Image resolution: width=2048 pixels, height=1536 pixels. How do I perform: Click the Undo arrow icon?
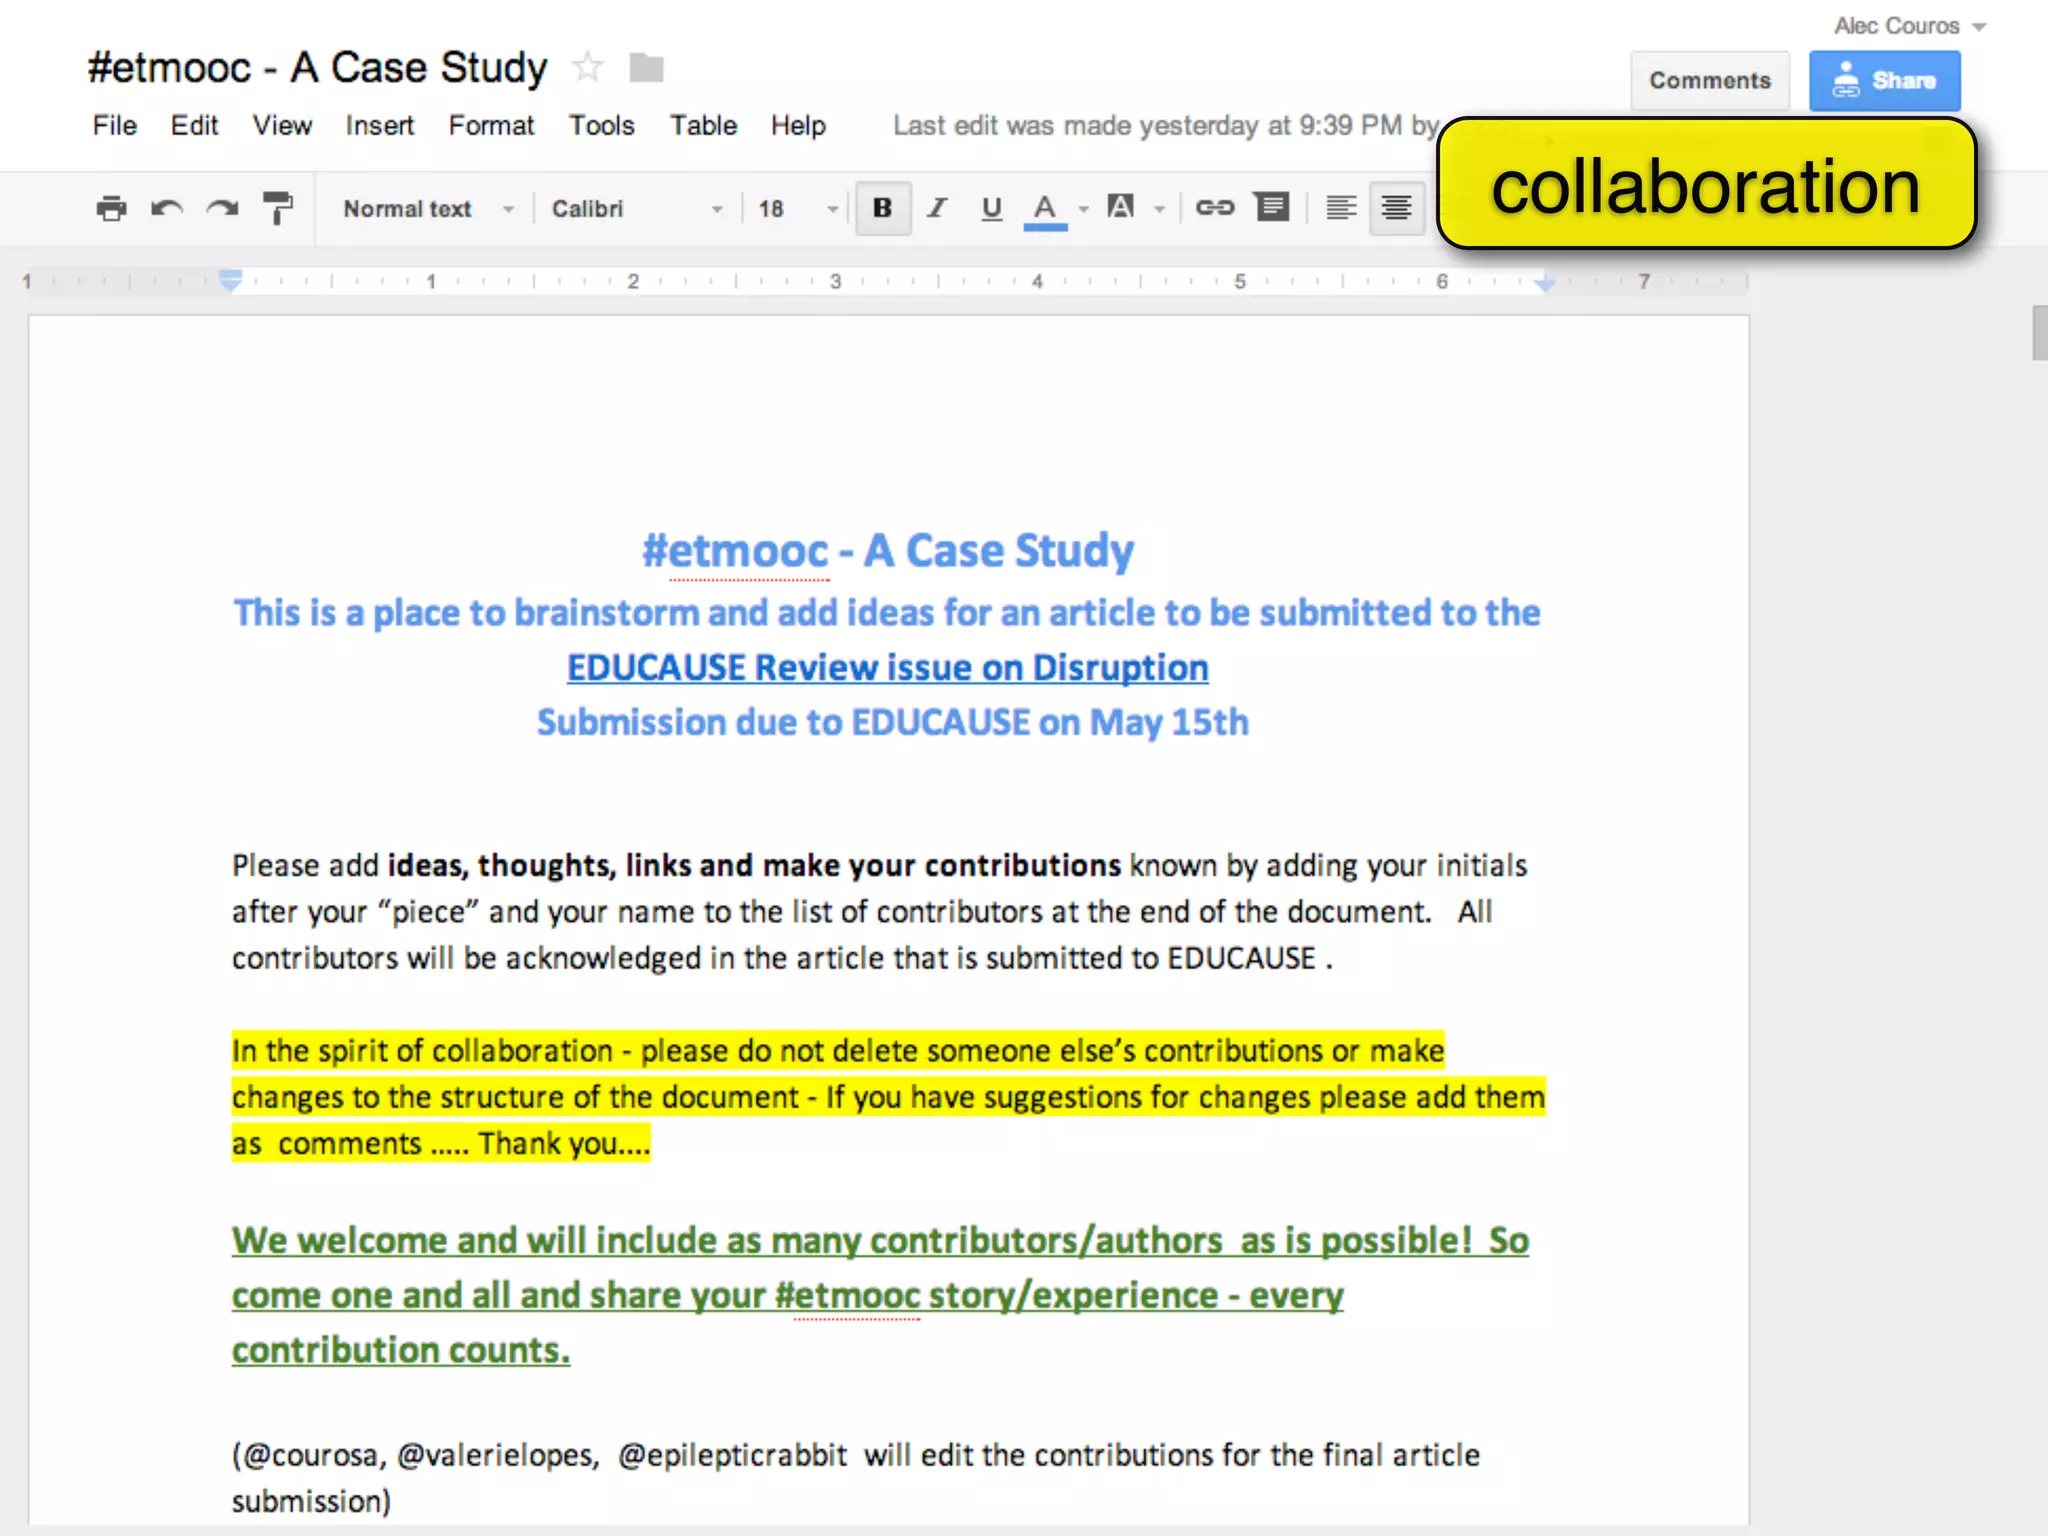(x=166, y=208)
